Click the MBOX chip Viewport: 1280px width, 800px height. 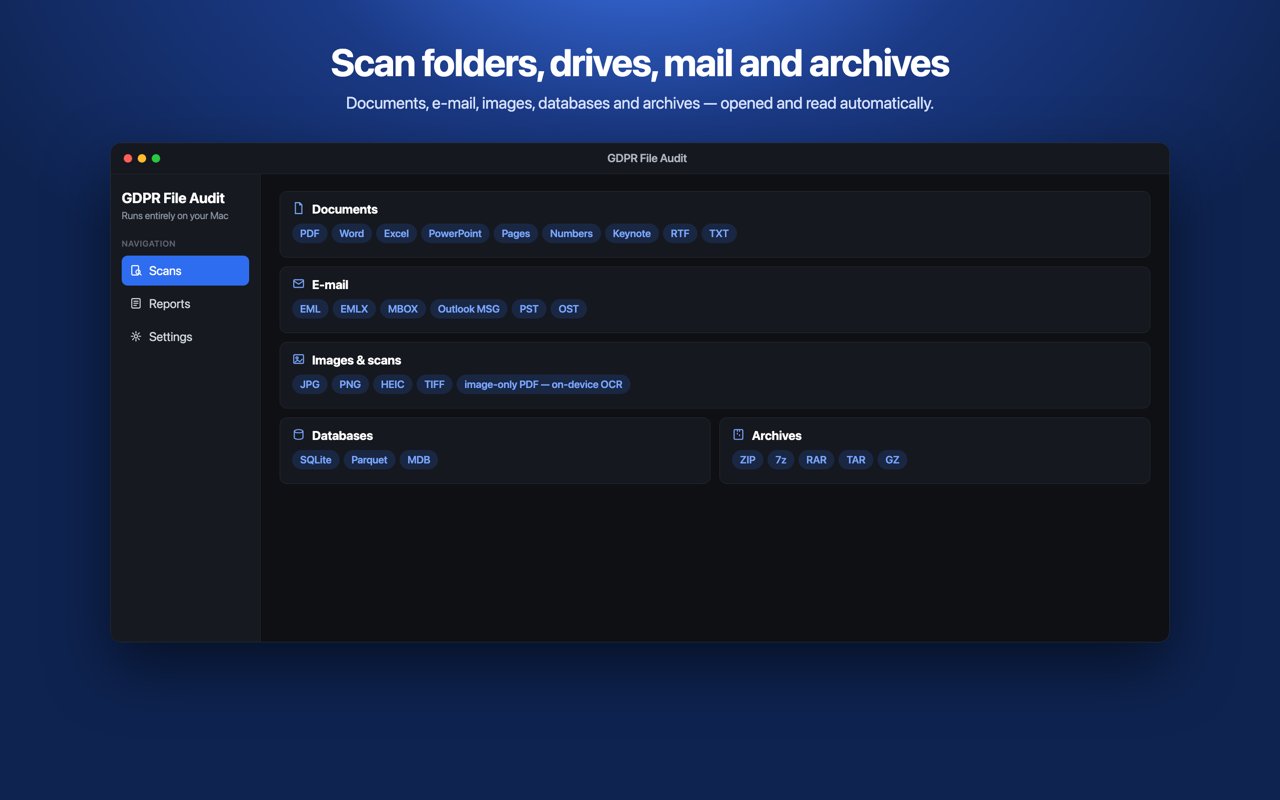pyautogui.click(x=403, y=309)
